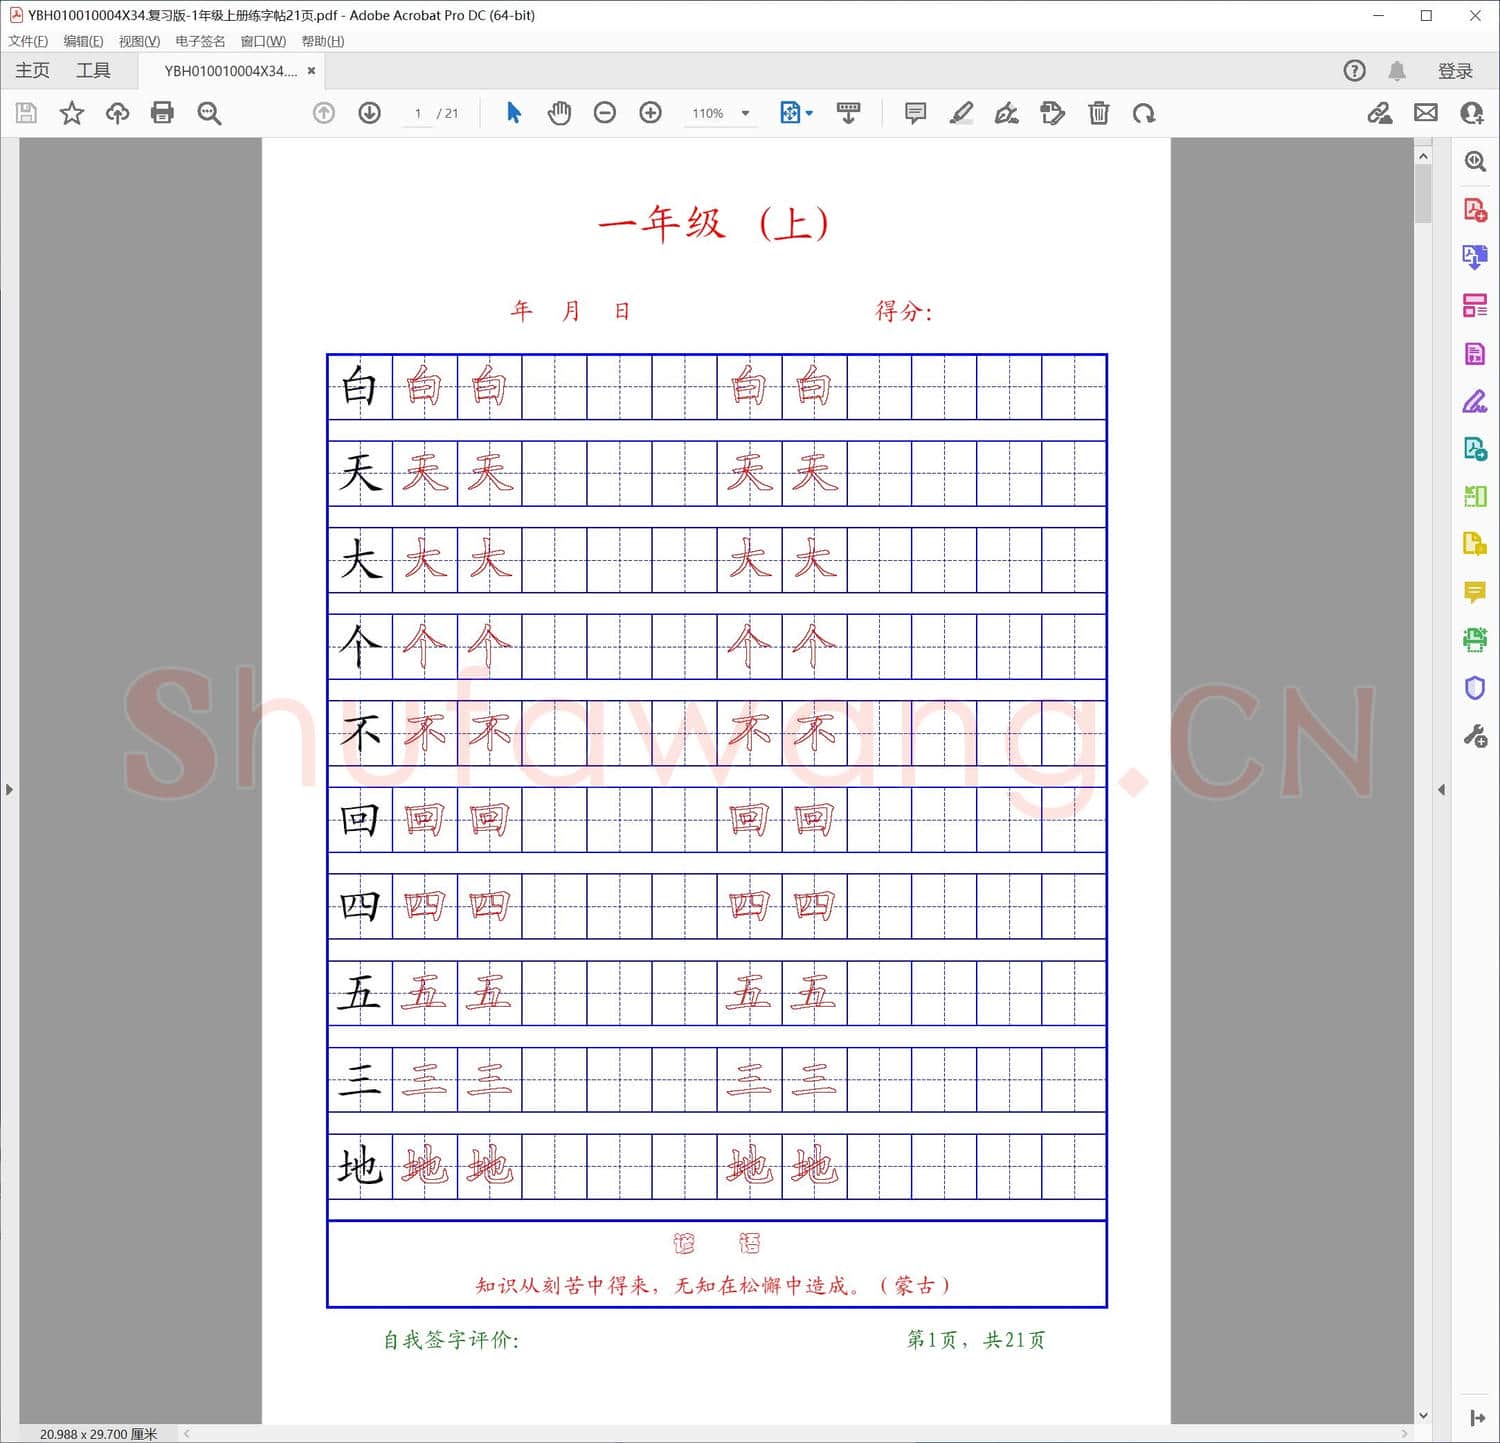Open the 文件 menu
The height and width of the screenshot is (1443, 1500).
pos(28,41)
